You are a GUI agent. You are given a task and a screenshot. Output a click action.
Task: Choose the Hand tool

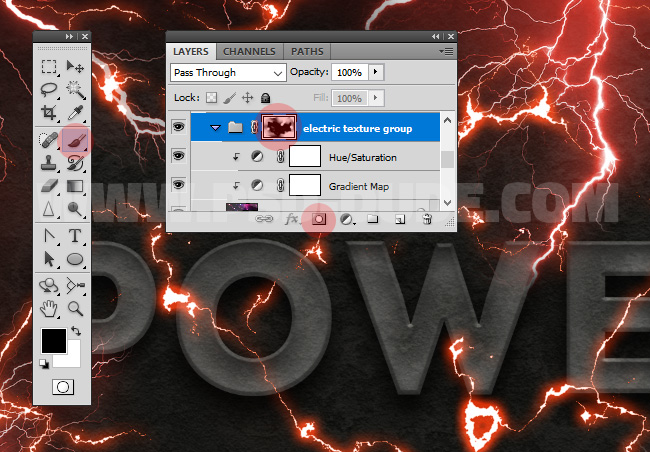click(x=48, y=309)
